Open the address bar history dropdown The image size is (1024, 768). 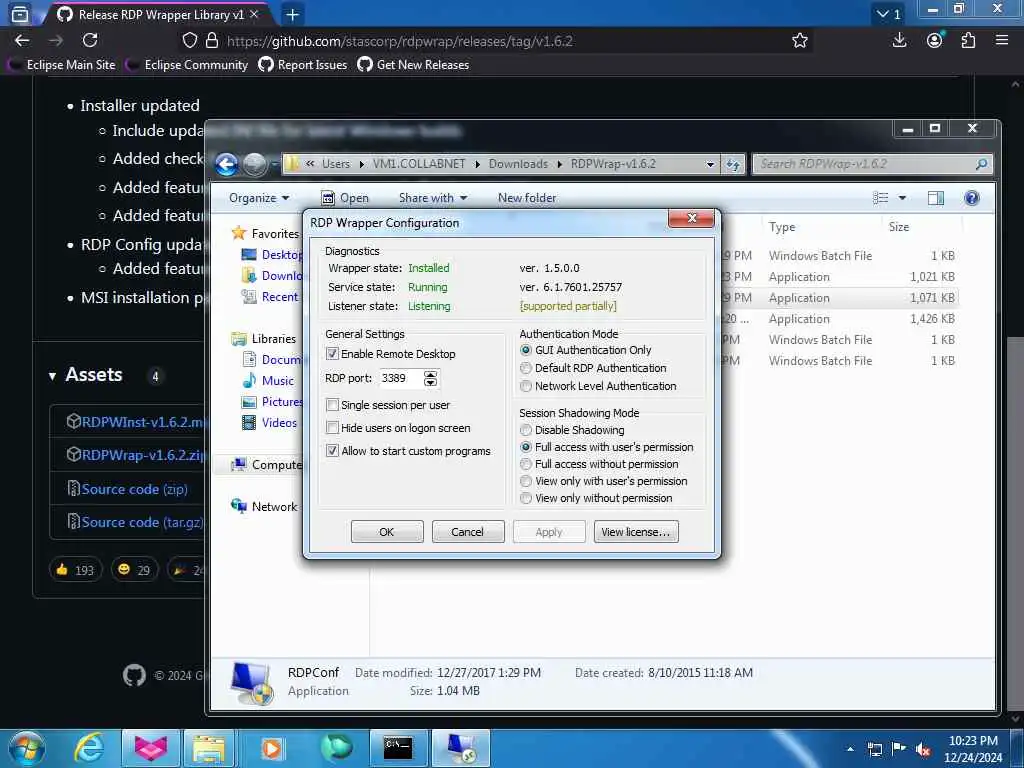pyautogui.click(x=711, y=165)
